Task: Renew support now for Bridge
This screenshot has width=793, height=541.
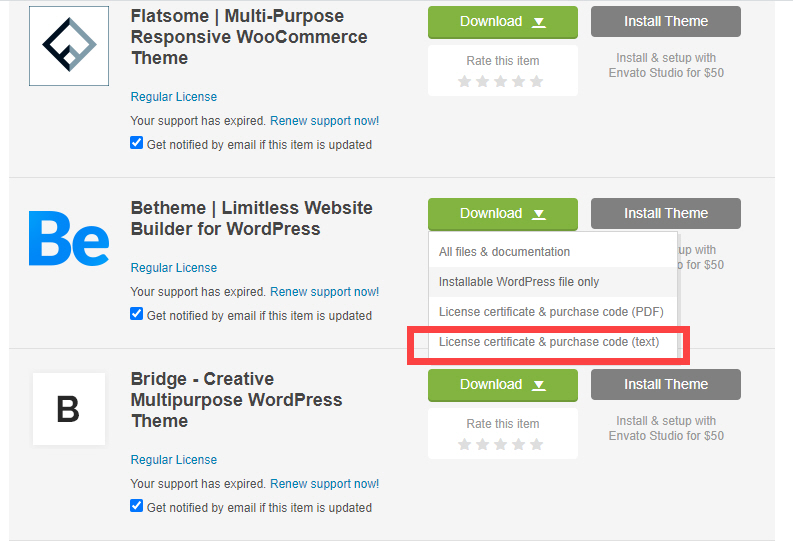Action: pyautogui.click(x=324, y=484)
